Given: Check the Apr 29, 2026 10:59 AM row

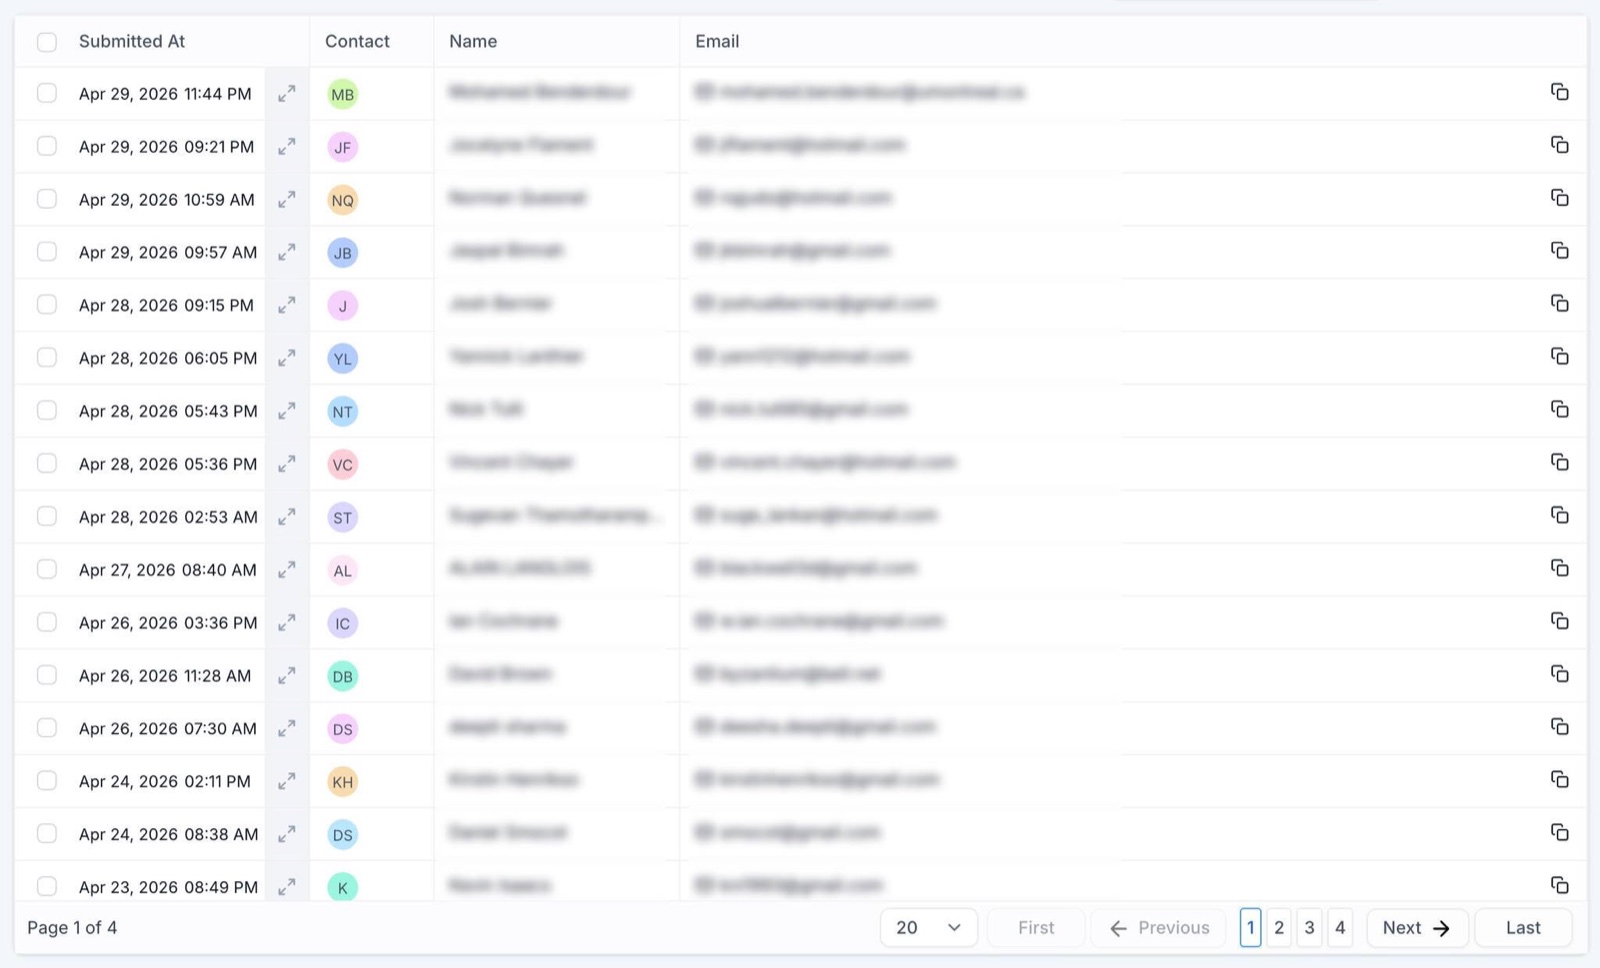Looking at the screenshot, I should click(47, 199).
